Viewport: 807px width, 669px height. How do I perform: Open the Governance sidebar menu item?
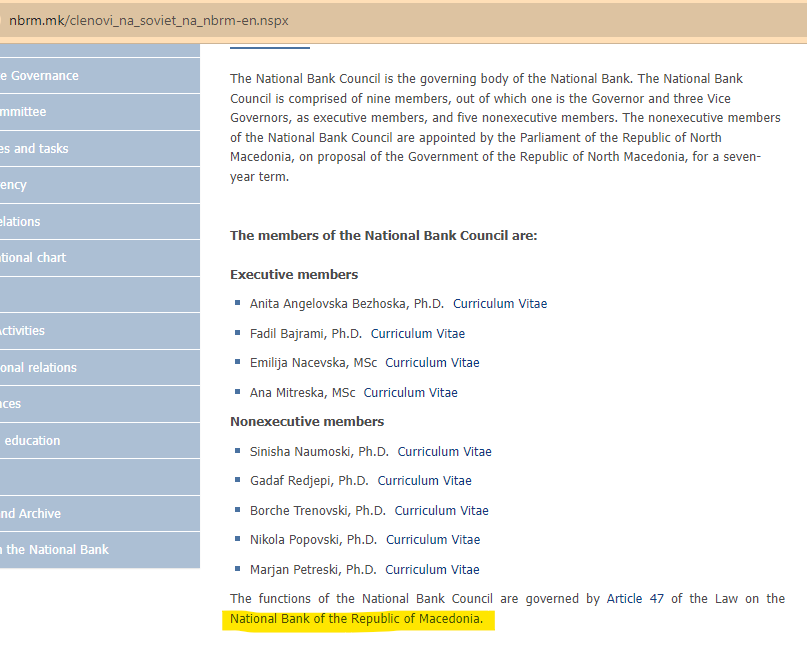pos(100,76)
